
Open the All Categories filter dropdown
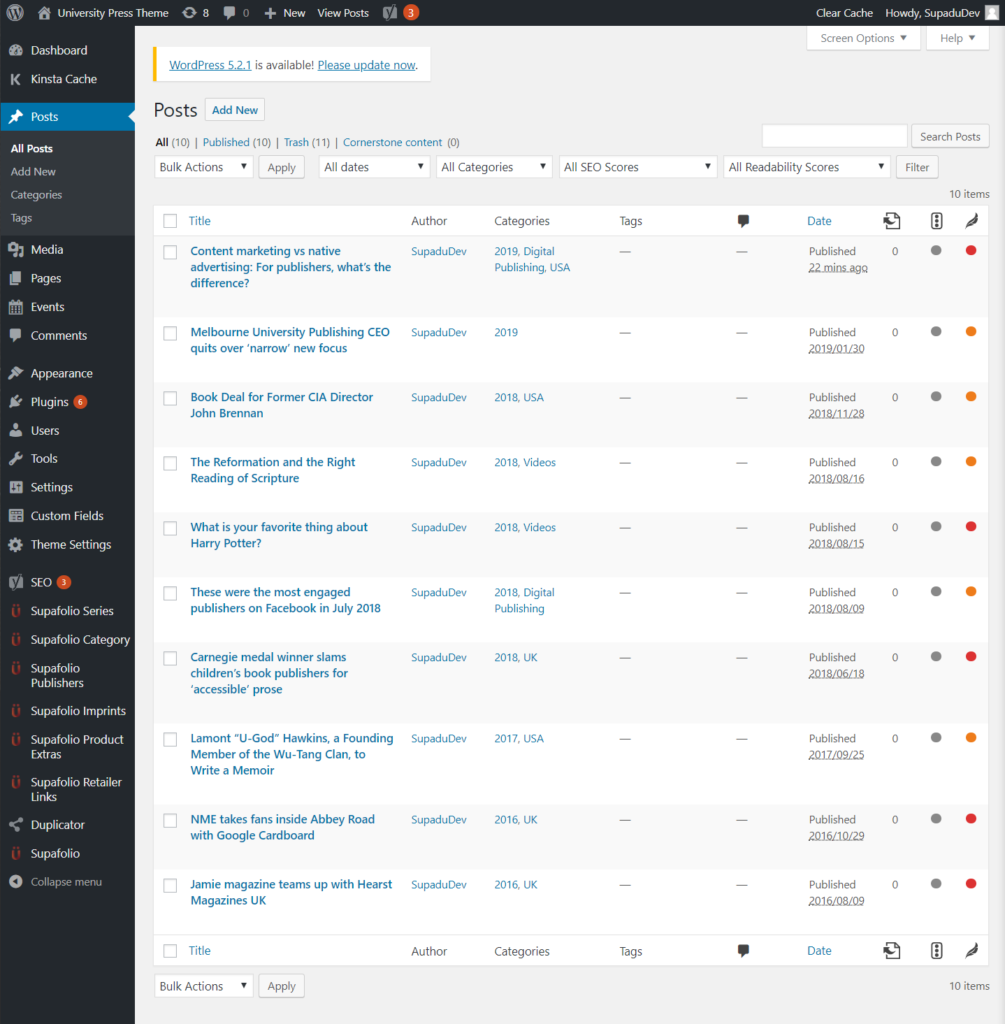click(494, 167)
